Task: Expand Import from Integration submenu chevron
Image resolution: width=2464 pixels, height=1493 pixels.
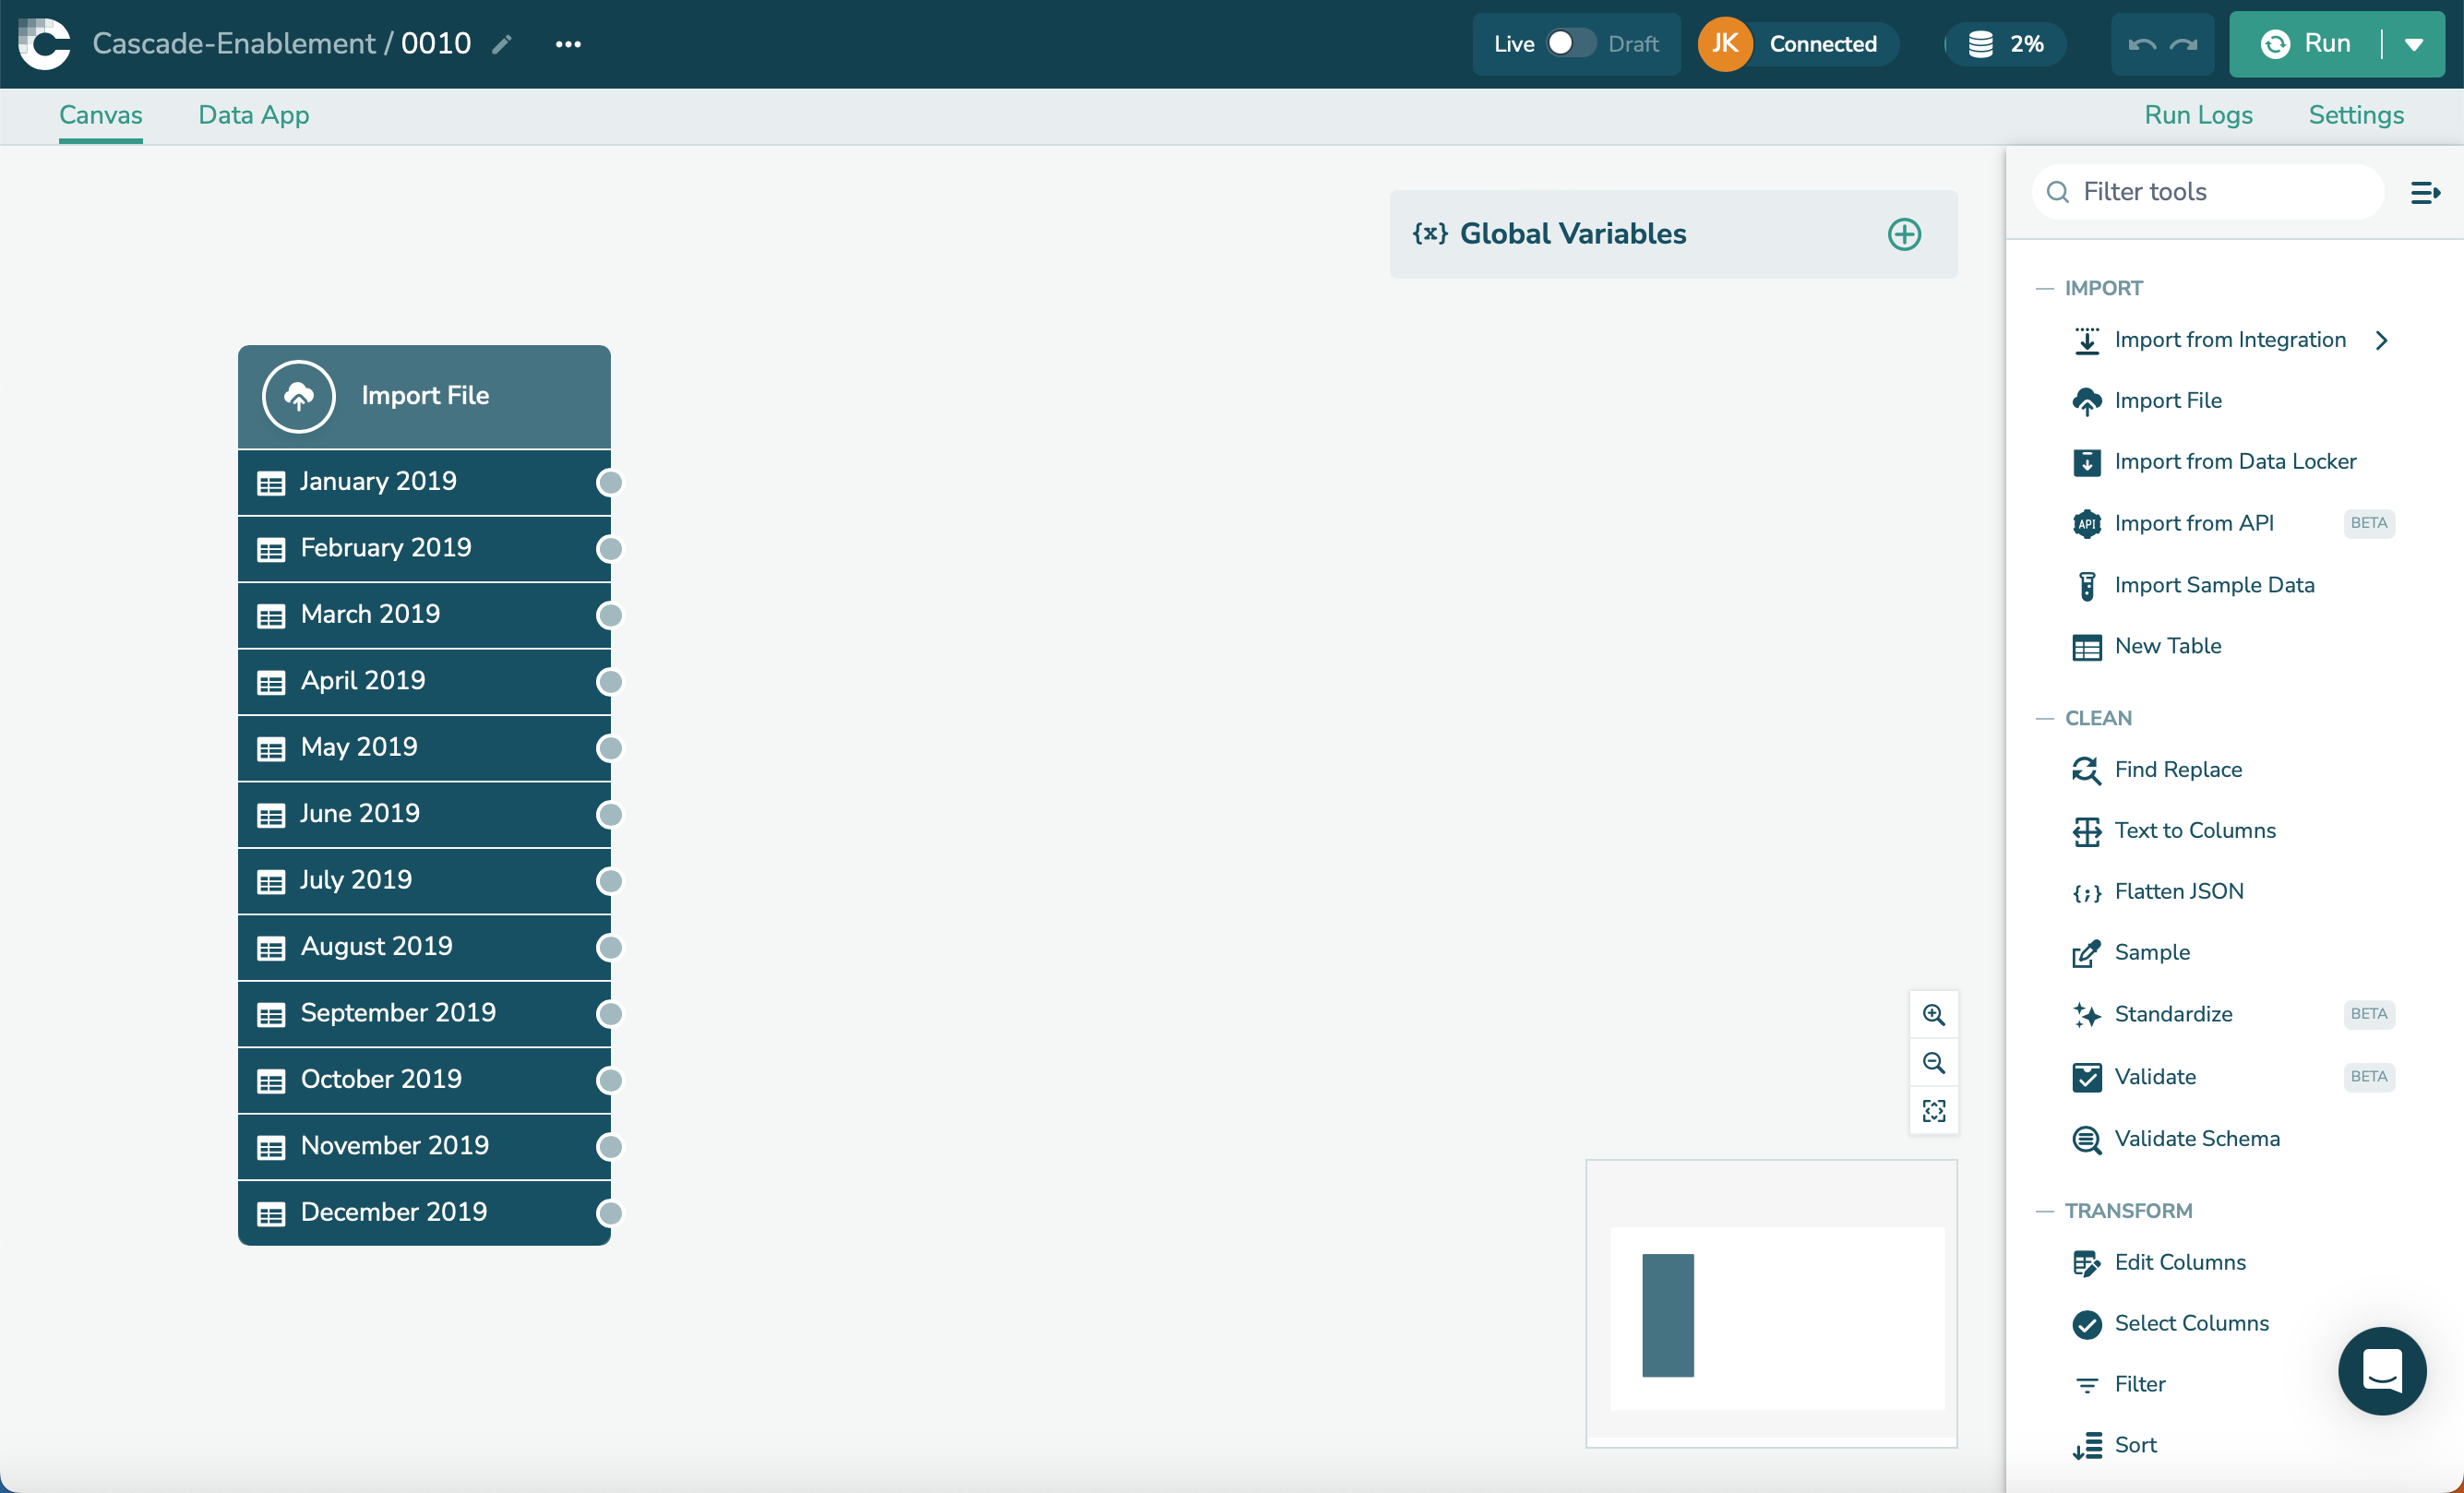Action: pyautogui.click(x=2381, y=340)
